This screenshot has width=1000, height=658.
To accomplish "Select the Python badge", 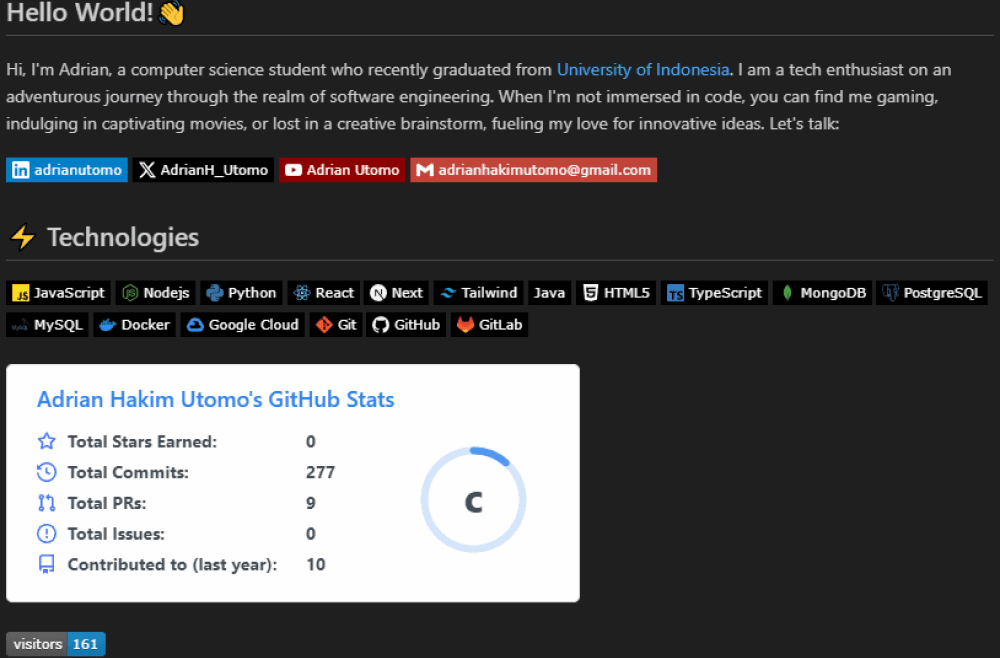I will tap(241, 293).
